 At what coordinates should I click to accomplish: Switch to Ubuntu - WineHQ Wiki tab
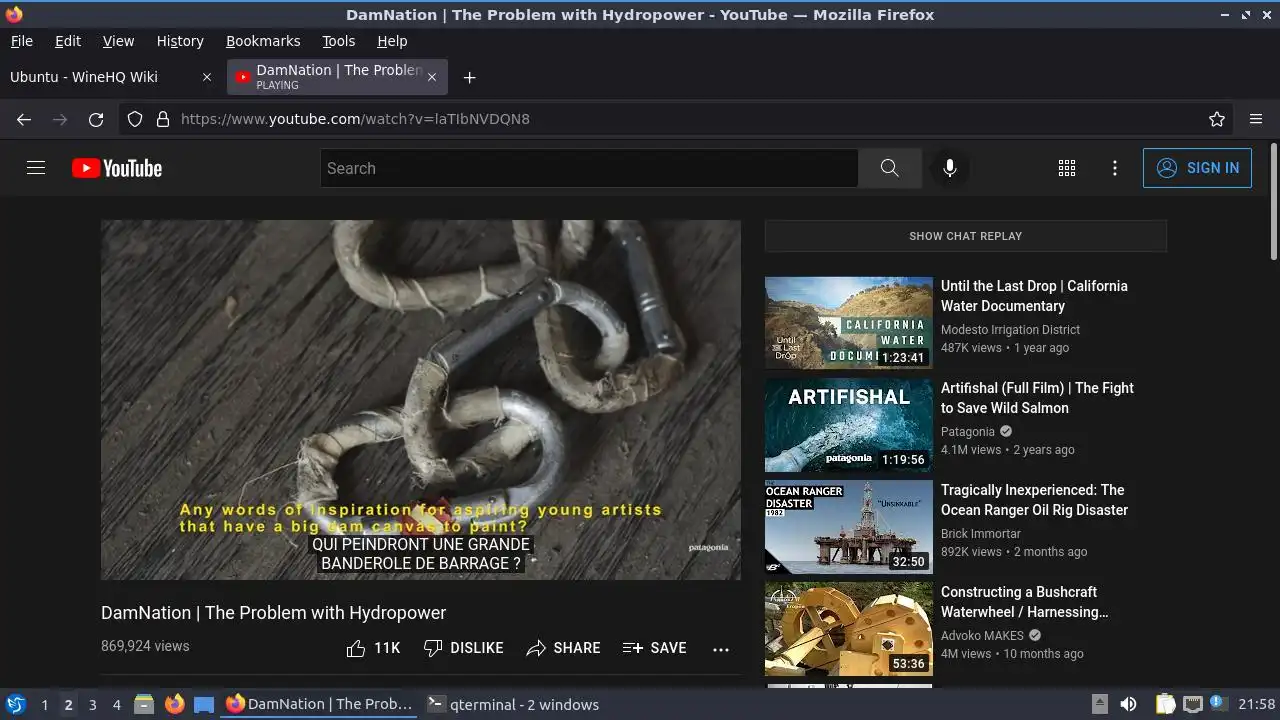tap(100, 77)
